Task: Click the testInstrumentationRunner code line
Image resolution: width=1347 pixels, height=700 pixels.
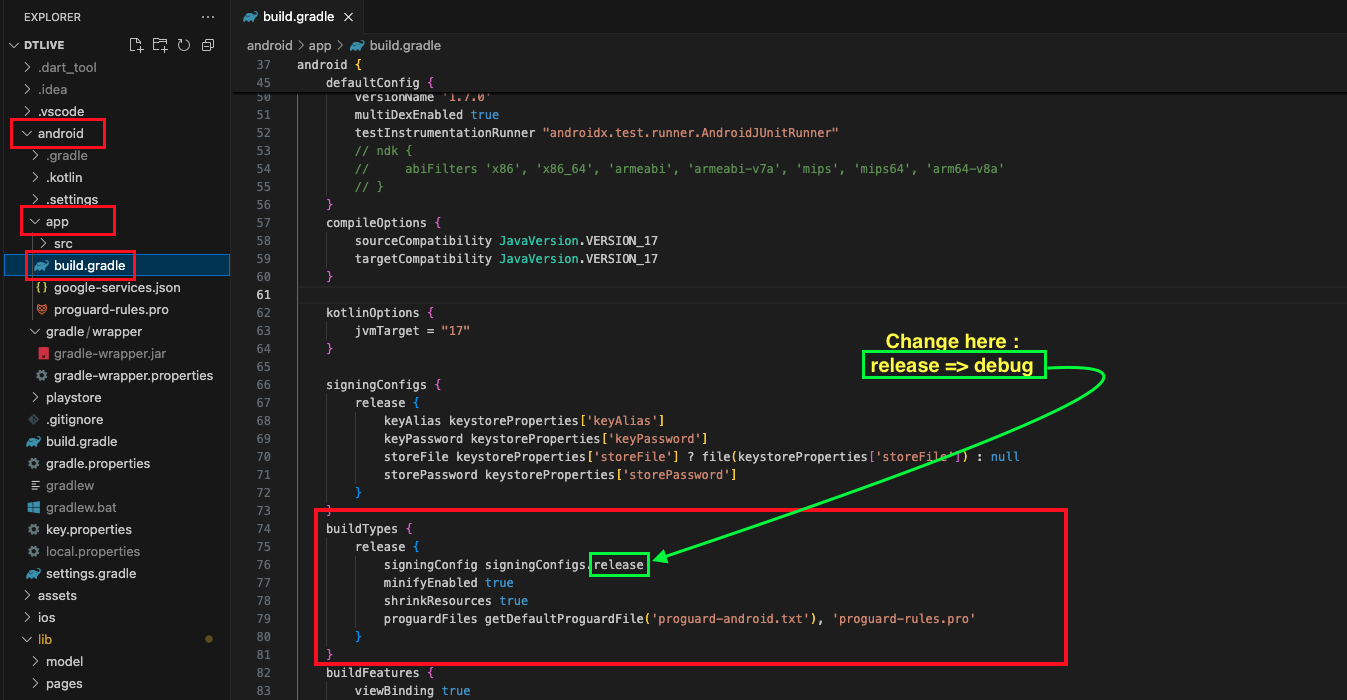Action: click(596, 133)
